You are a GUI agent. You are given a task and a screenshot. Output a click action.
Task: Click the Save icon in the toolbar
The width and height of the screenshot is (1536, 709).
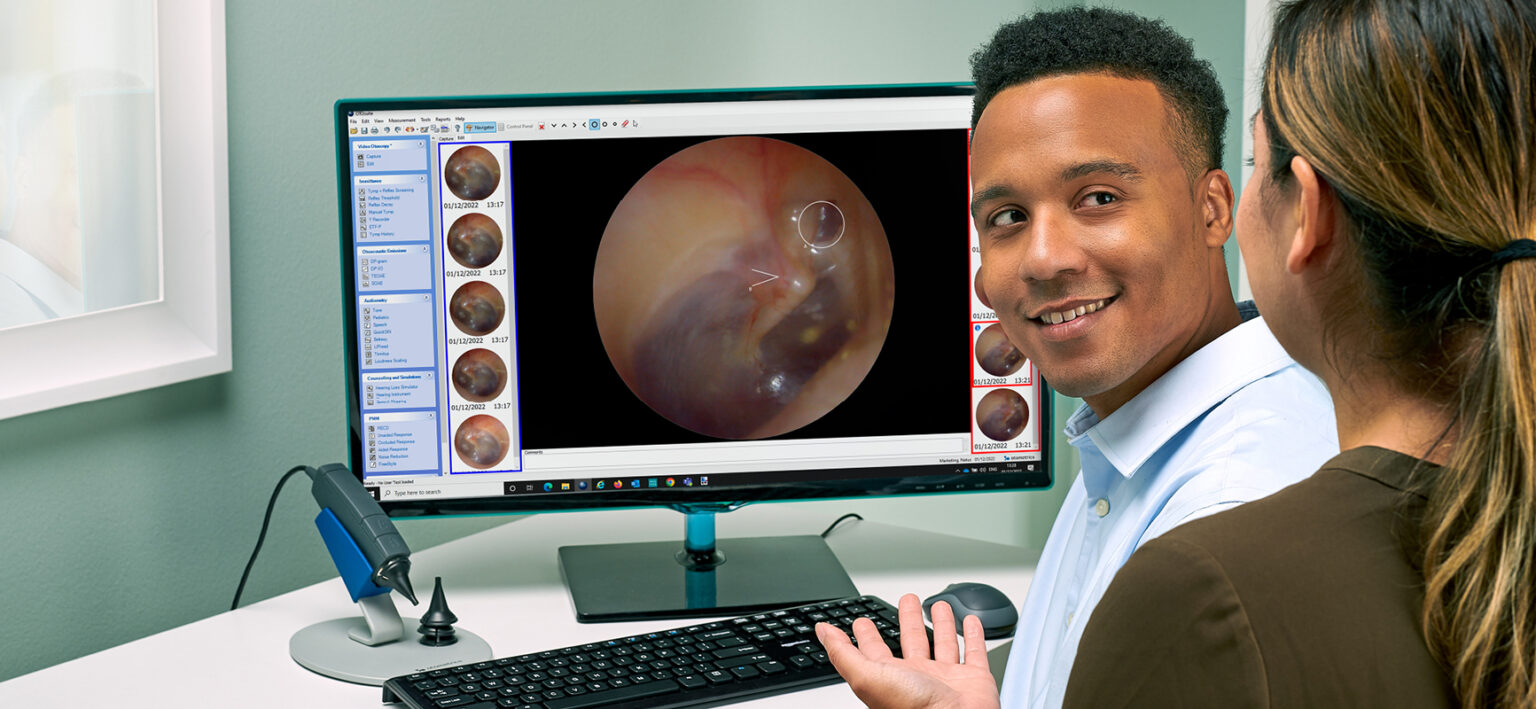click(x=364, y=126)
